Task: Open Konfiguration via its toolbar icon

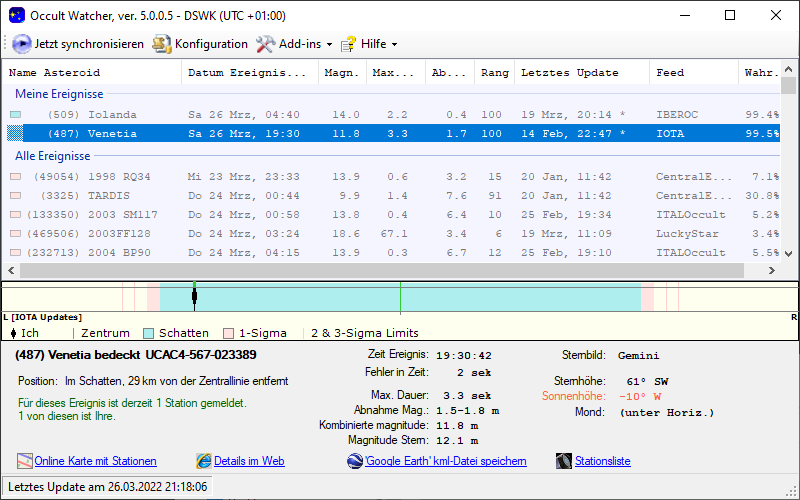Action: pyautogui.click(x=162, y=44)
